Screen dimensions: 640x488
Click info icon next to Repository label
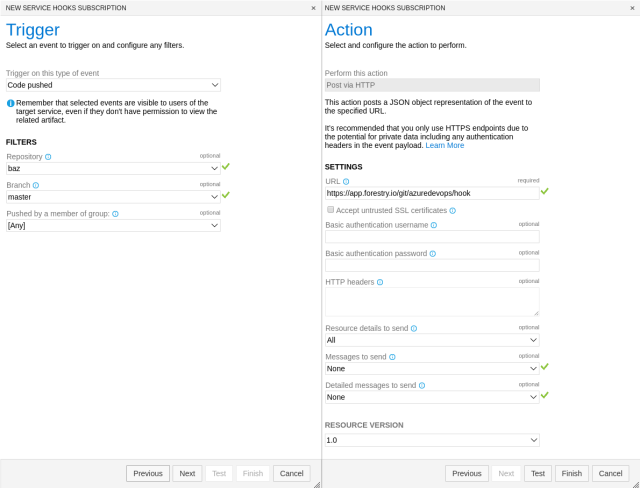[48, 157]
